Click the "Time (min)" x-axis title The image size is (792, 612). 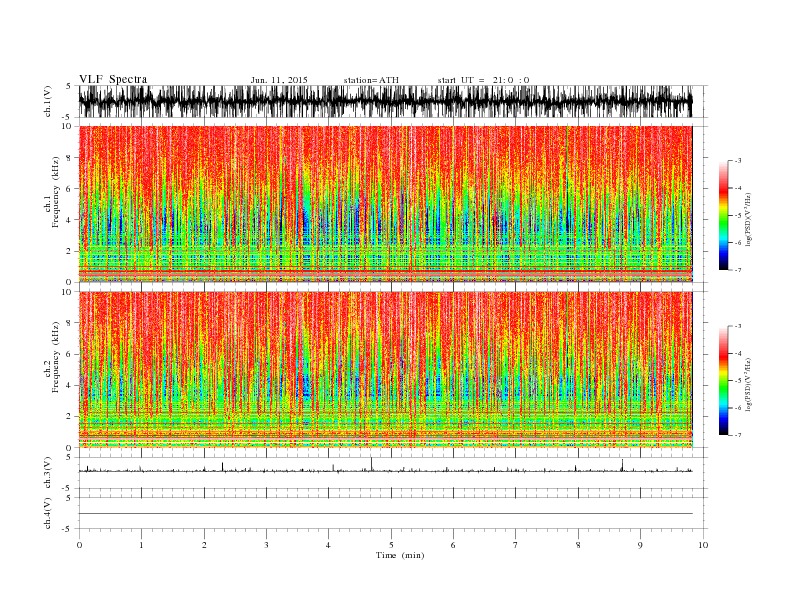400,555
